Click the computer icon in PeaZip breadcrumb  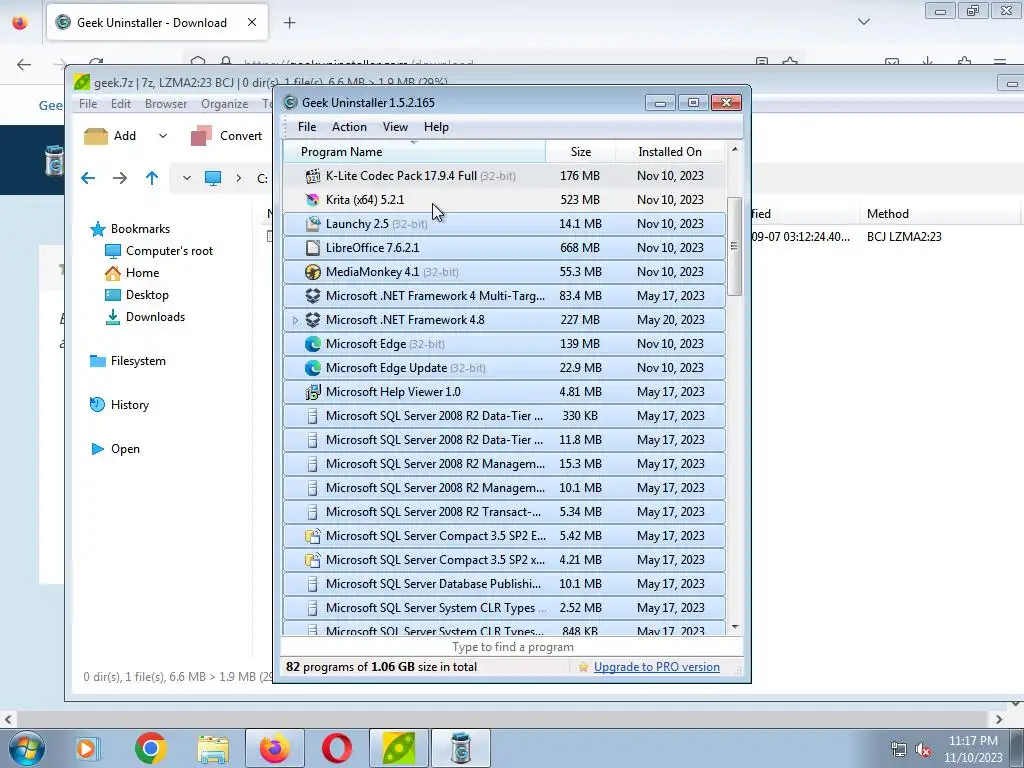point(213,178)
